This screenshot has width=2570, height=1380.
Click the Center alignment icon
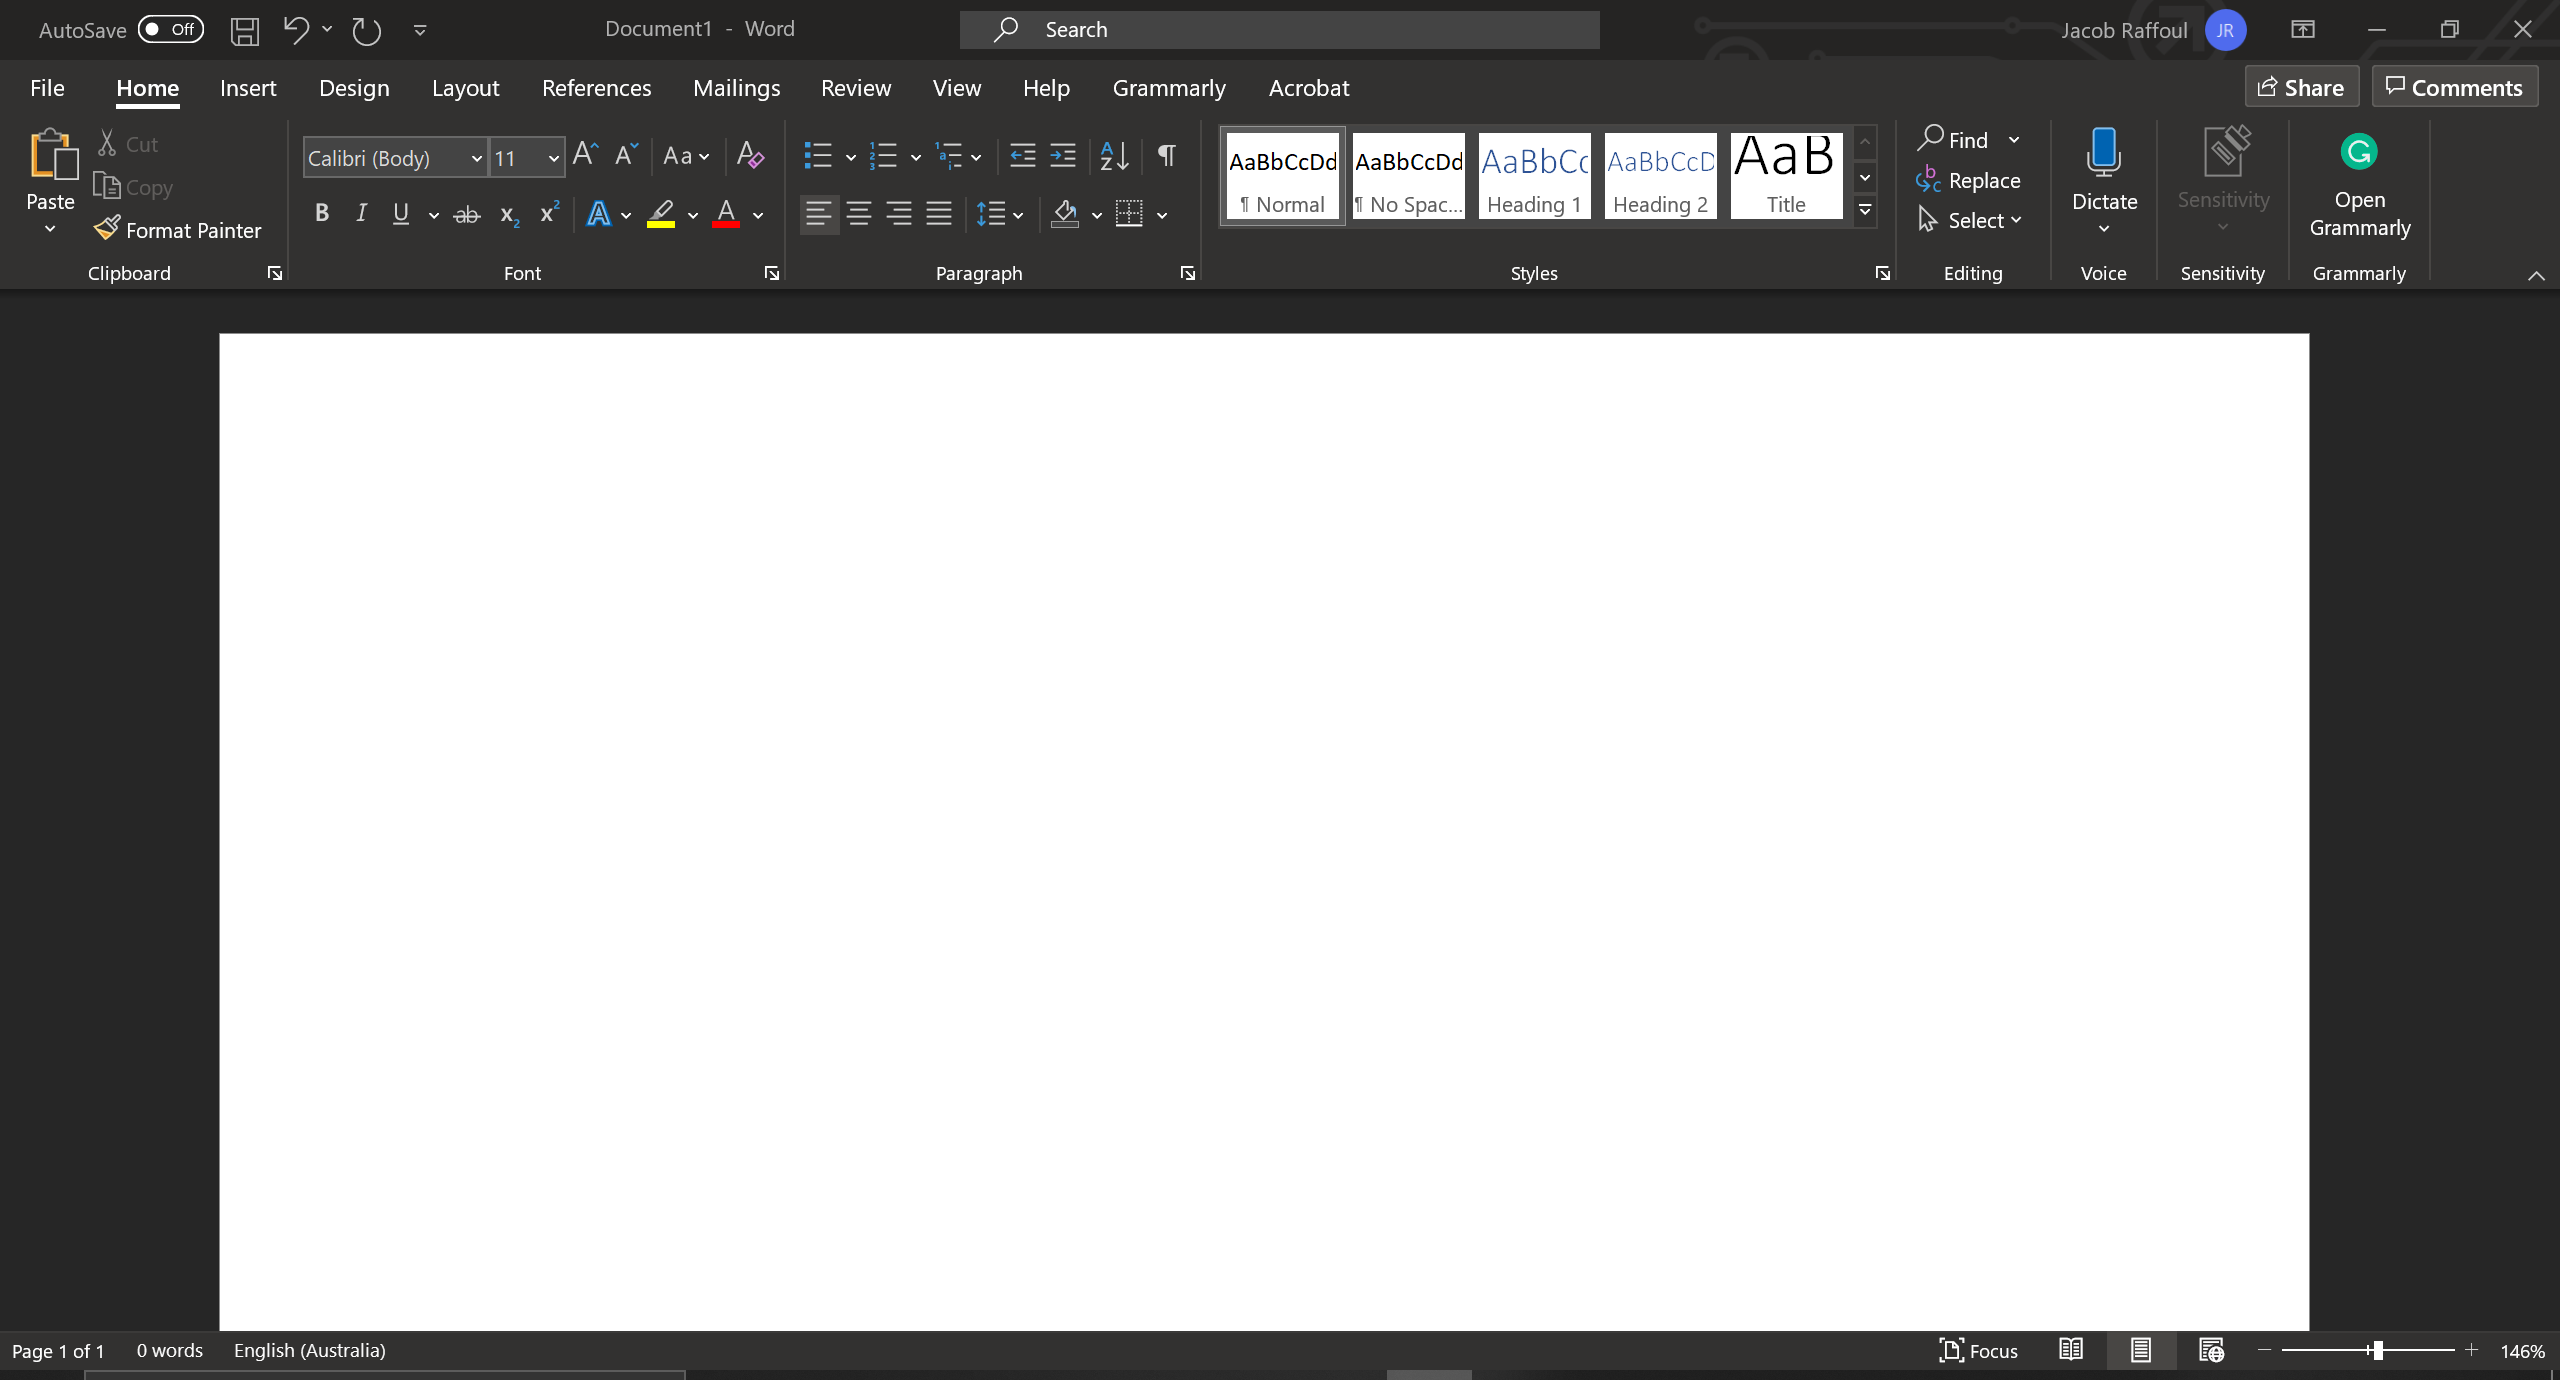pos(859,214)
